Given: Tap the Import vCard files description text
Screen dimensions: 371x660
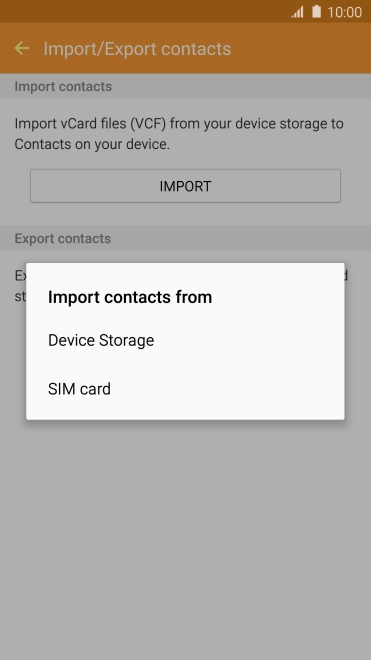Looking at the screenshot, I should point(179,134).
